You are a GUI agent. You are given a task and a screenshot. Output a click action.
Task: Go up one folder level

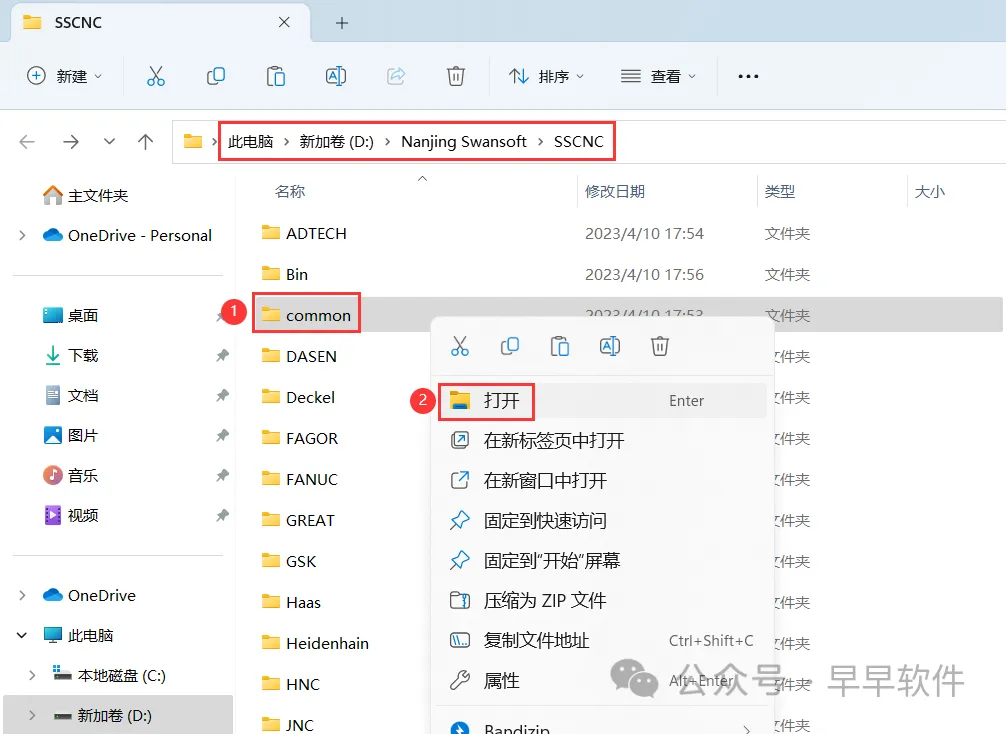(x=146, y=141)
